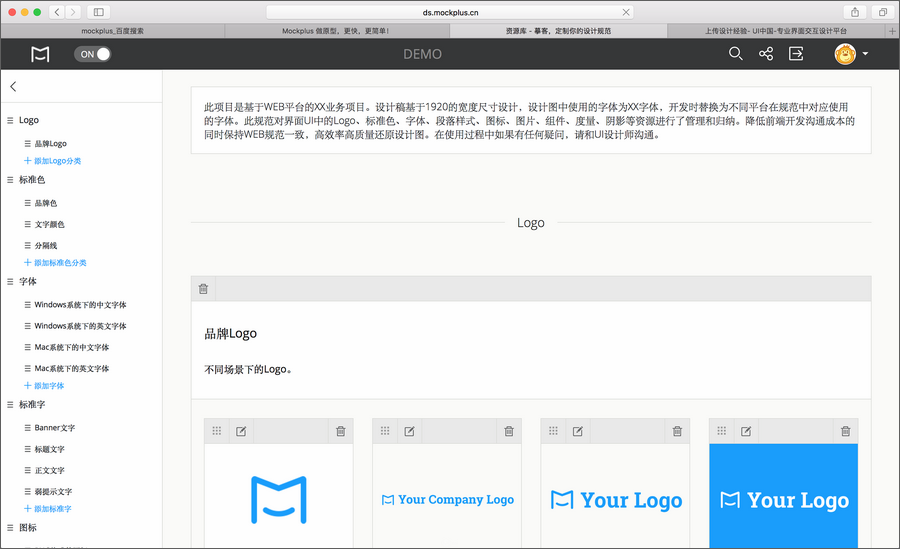Toggle the ON switch in header
This screenshot has width=900, height=549.
tap(92, 54)
